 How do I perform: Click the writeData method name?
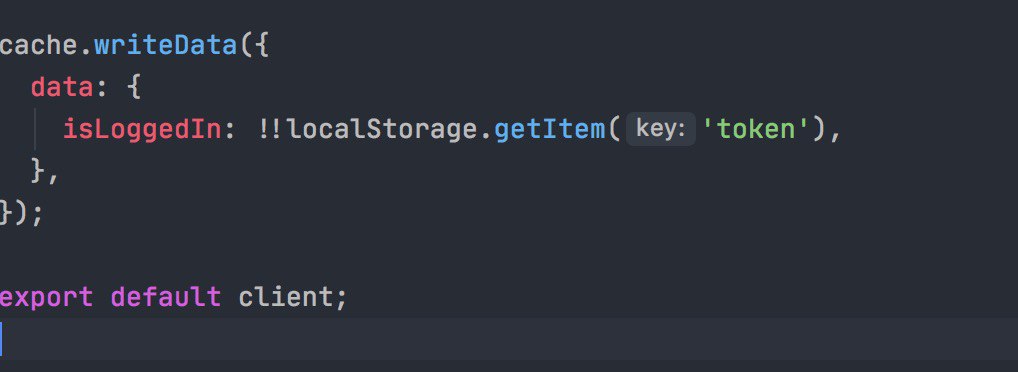pyautogui.click(x=166, y=47)
